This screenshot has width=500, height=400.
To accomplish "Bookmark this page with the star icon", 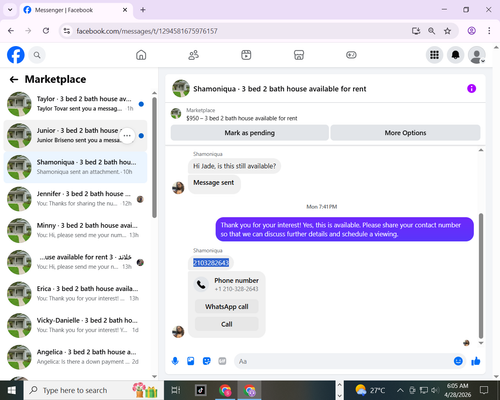I will tap(447, 31).
